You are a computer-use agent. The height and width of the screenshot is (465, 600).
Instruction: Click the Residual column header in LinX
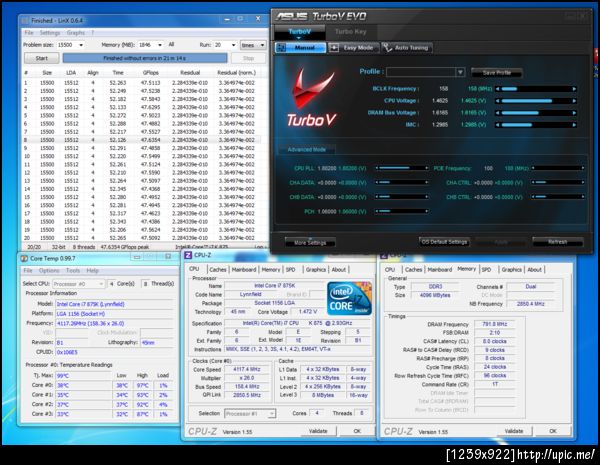coord(190,73)
